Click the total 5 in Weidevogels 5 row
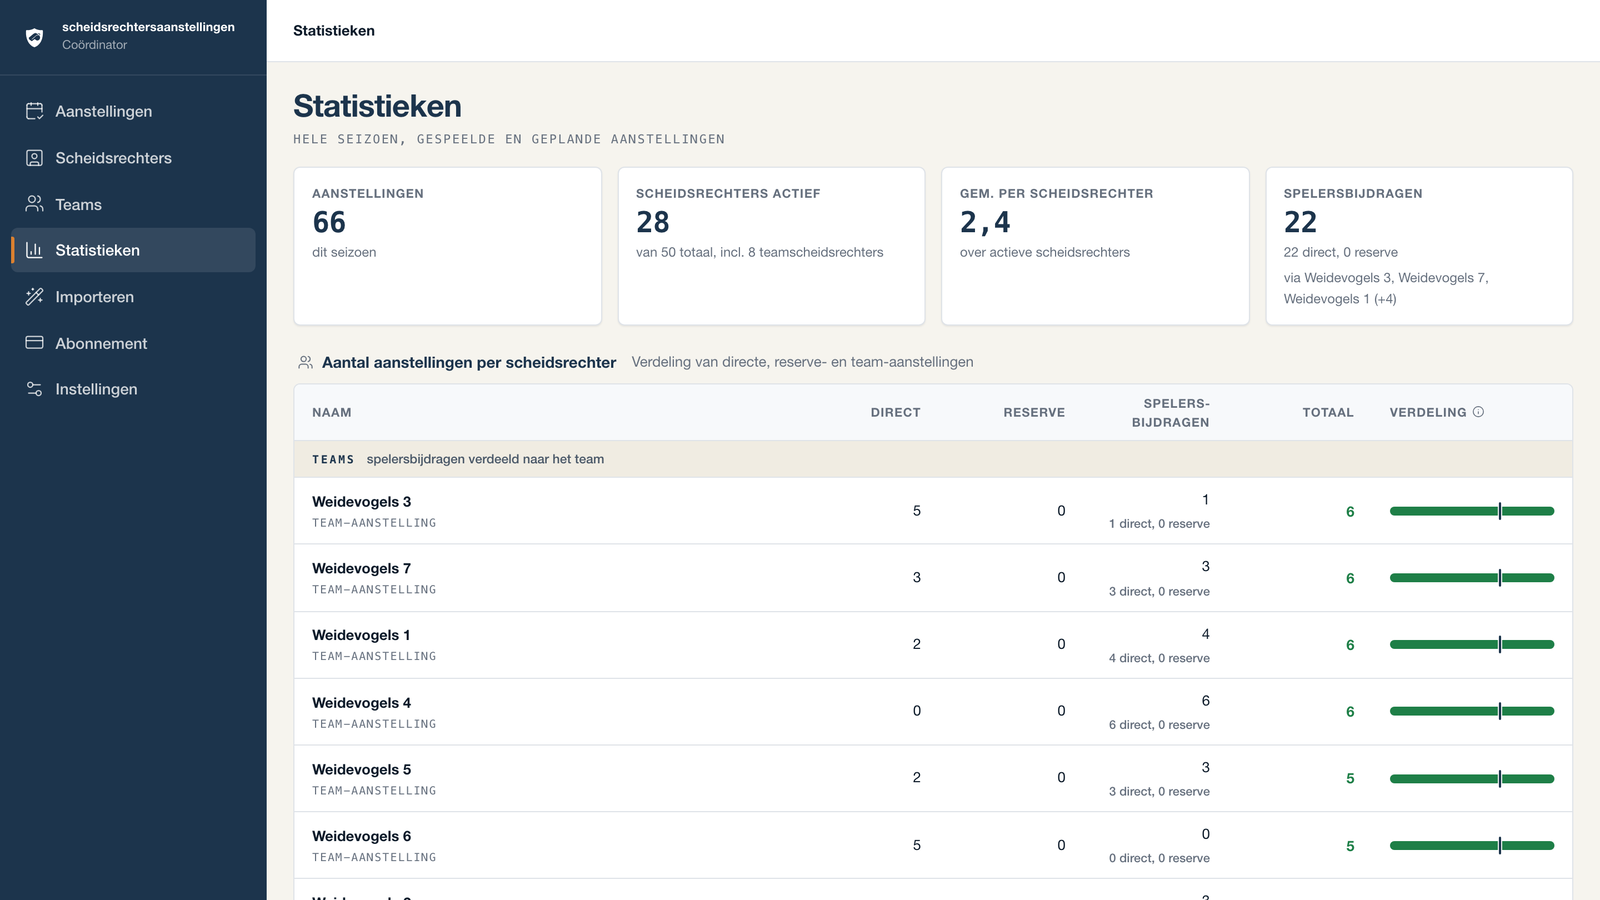Image resolution: width=1600 pixels, height=900 pixels. (1350, 779)
